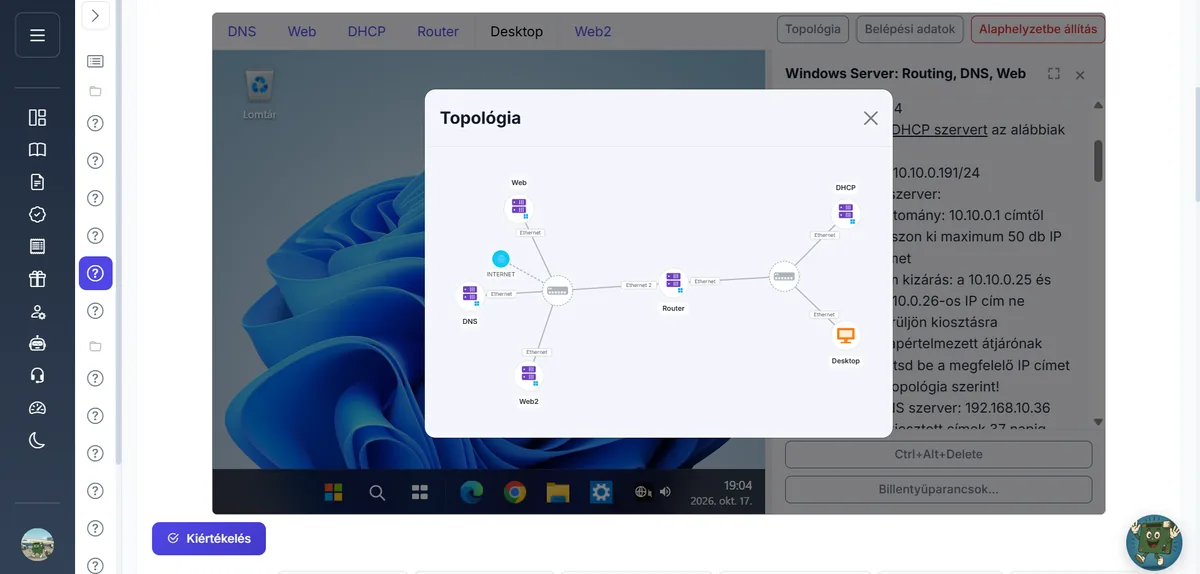Click the Web2 server node in the topology
Image resolution: width=1200 pixels, height=574 pixels.
pos(529,375)
